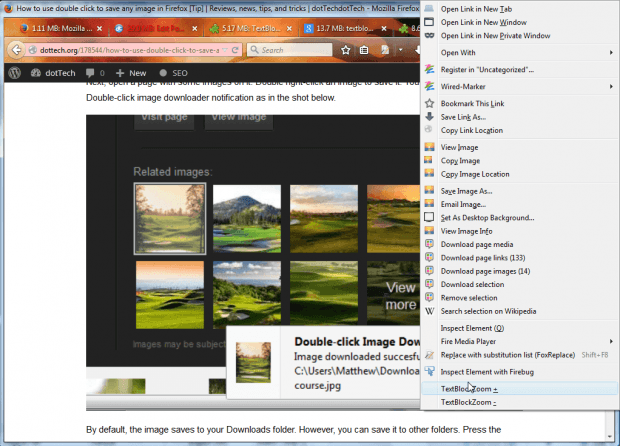Click the notification's small golf course thumbnail

click(x=253, y=363)
